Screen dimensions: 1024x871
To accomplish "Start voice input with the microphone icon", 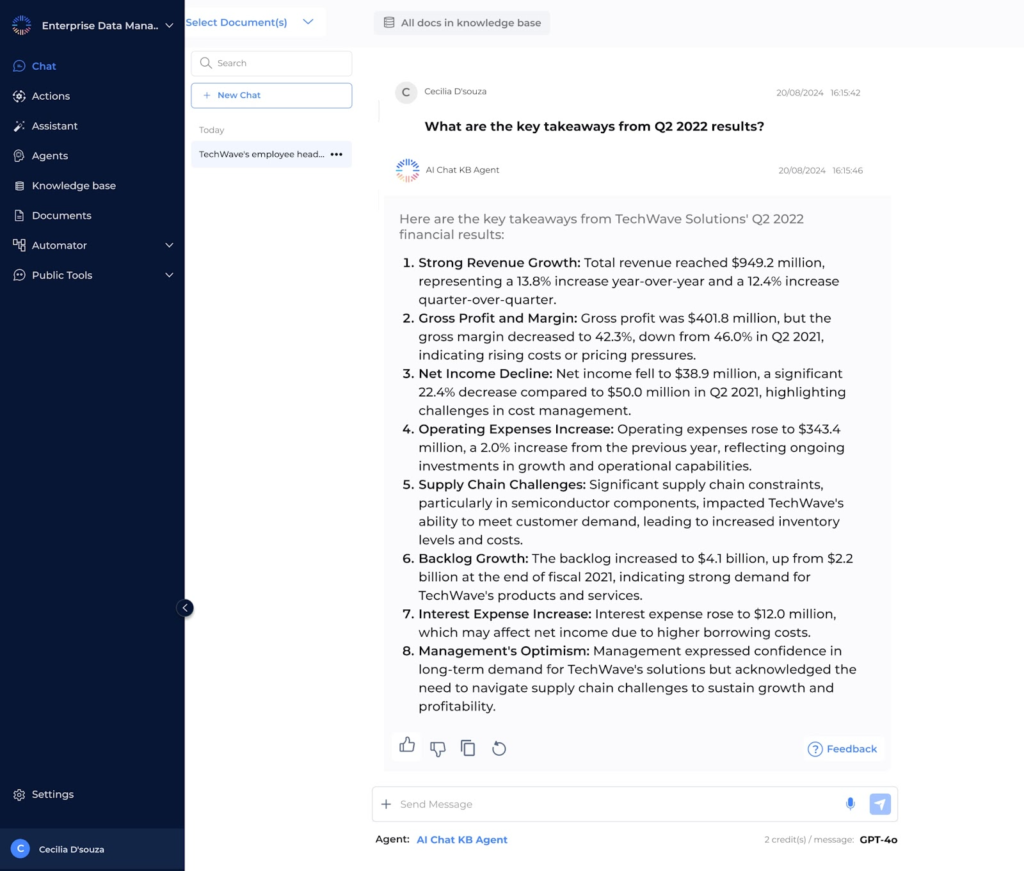I will point(850,803).
